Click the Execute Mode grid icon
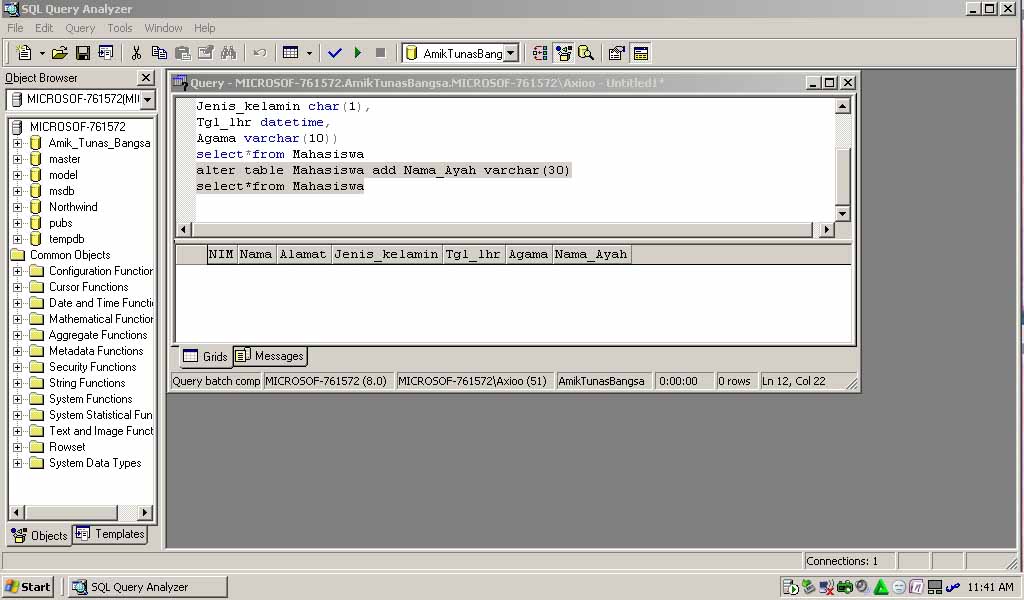The image size is (1024, 600). pyautogui.click(x=291, y=53)
